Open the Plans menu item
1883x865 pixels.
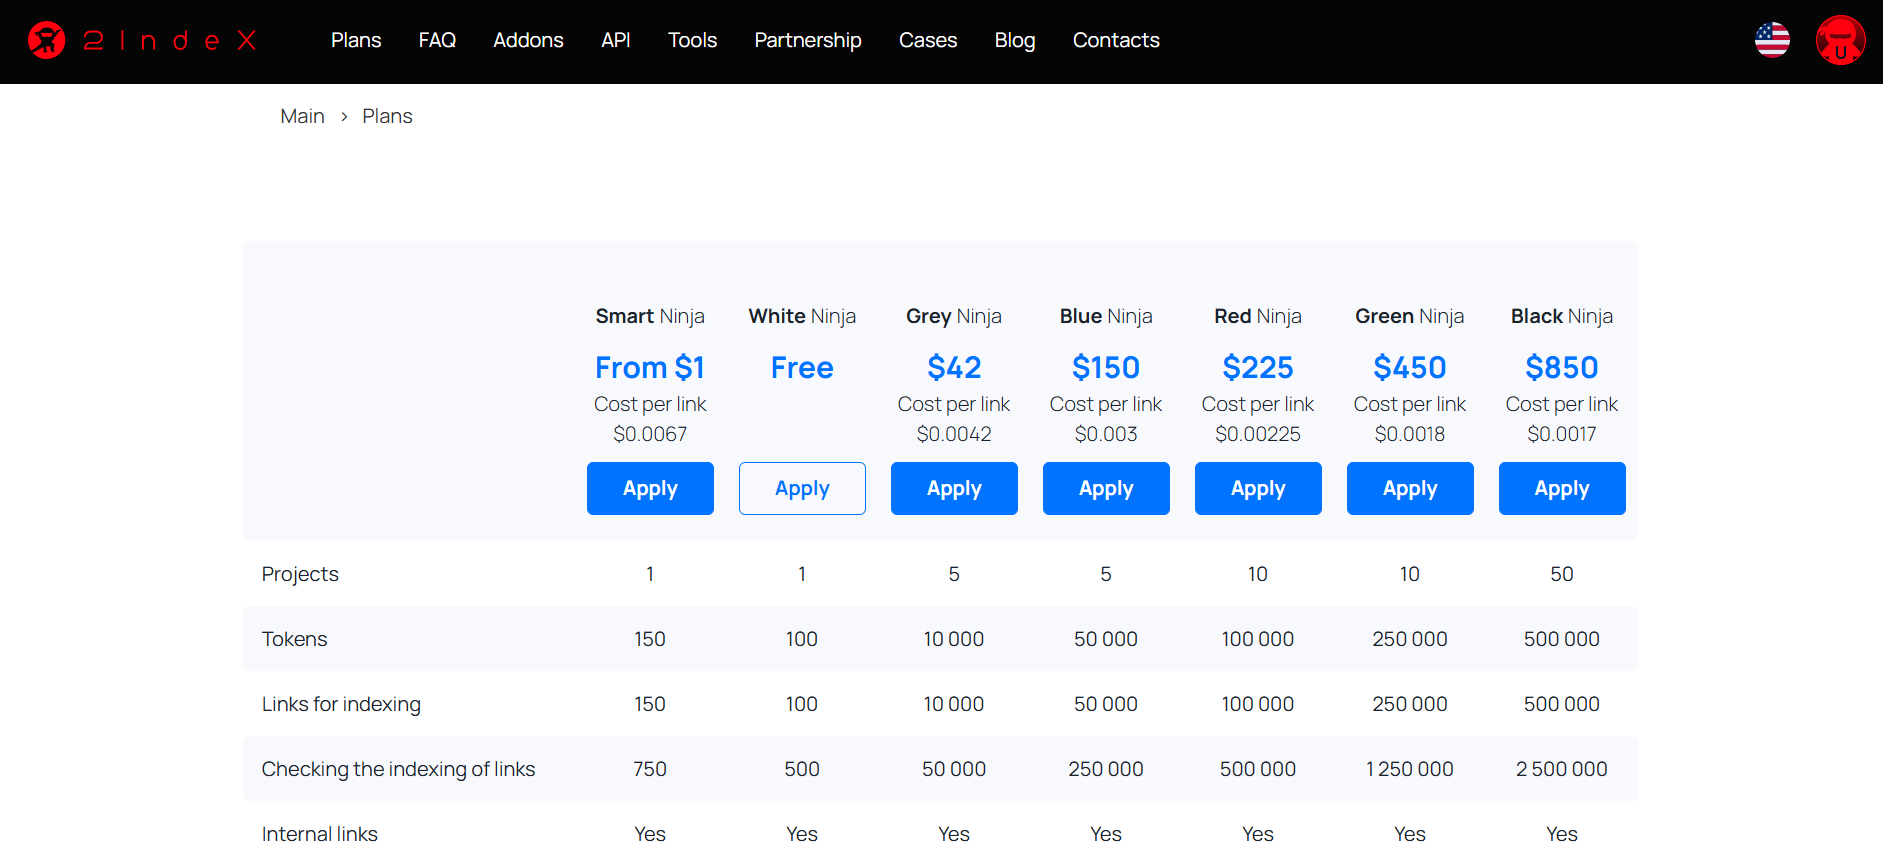356,40
